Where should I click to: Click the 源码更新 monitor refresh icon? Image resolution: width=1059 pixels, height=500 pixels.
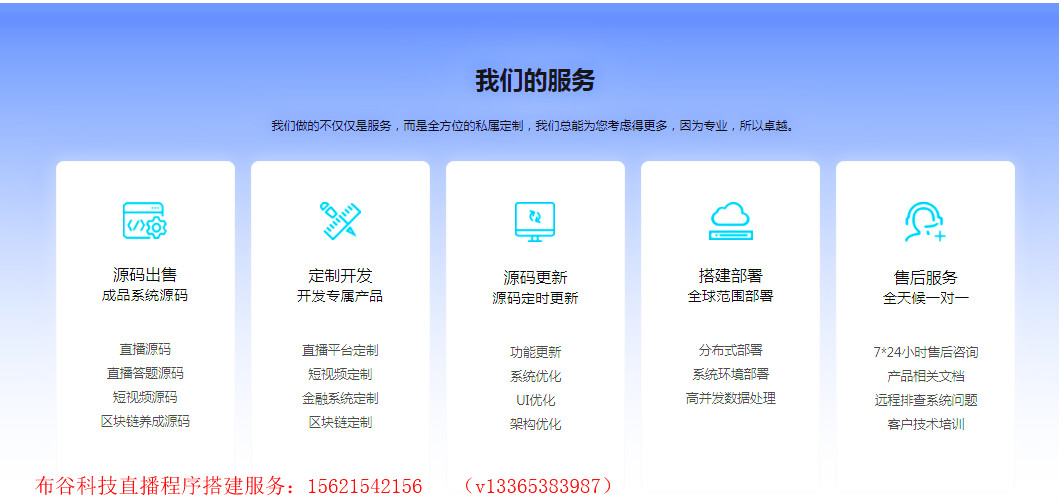coord(535,221)
